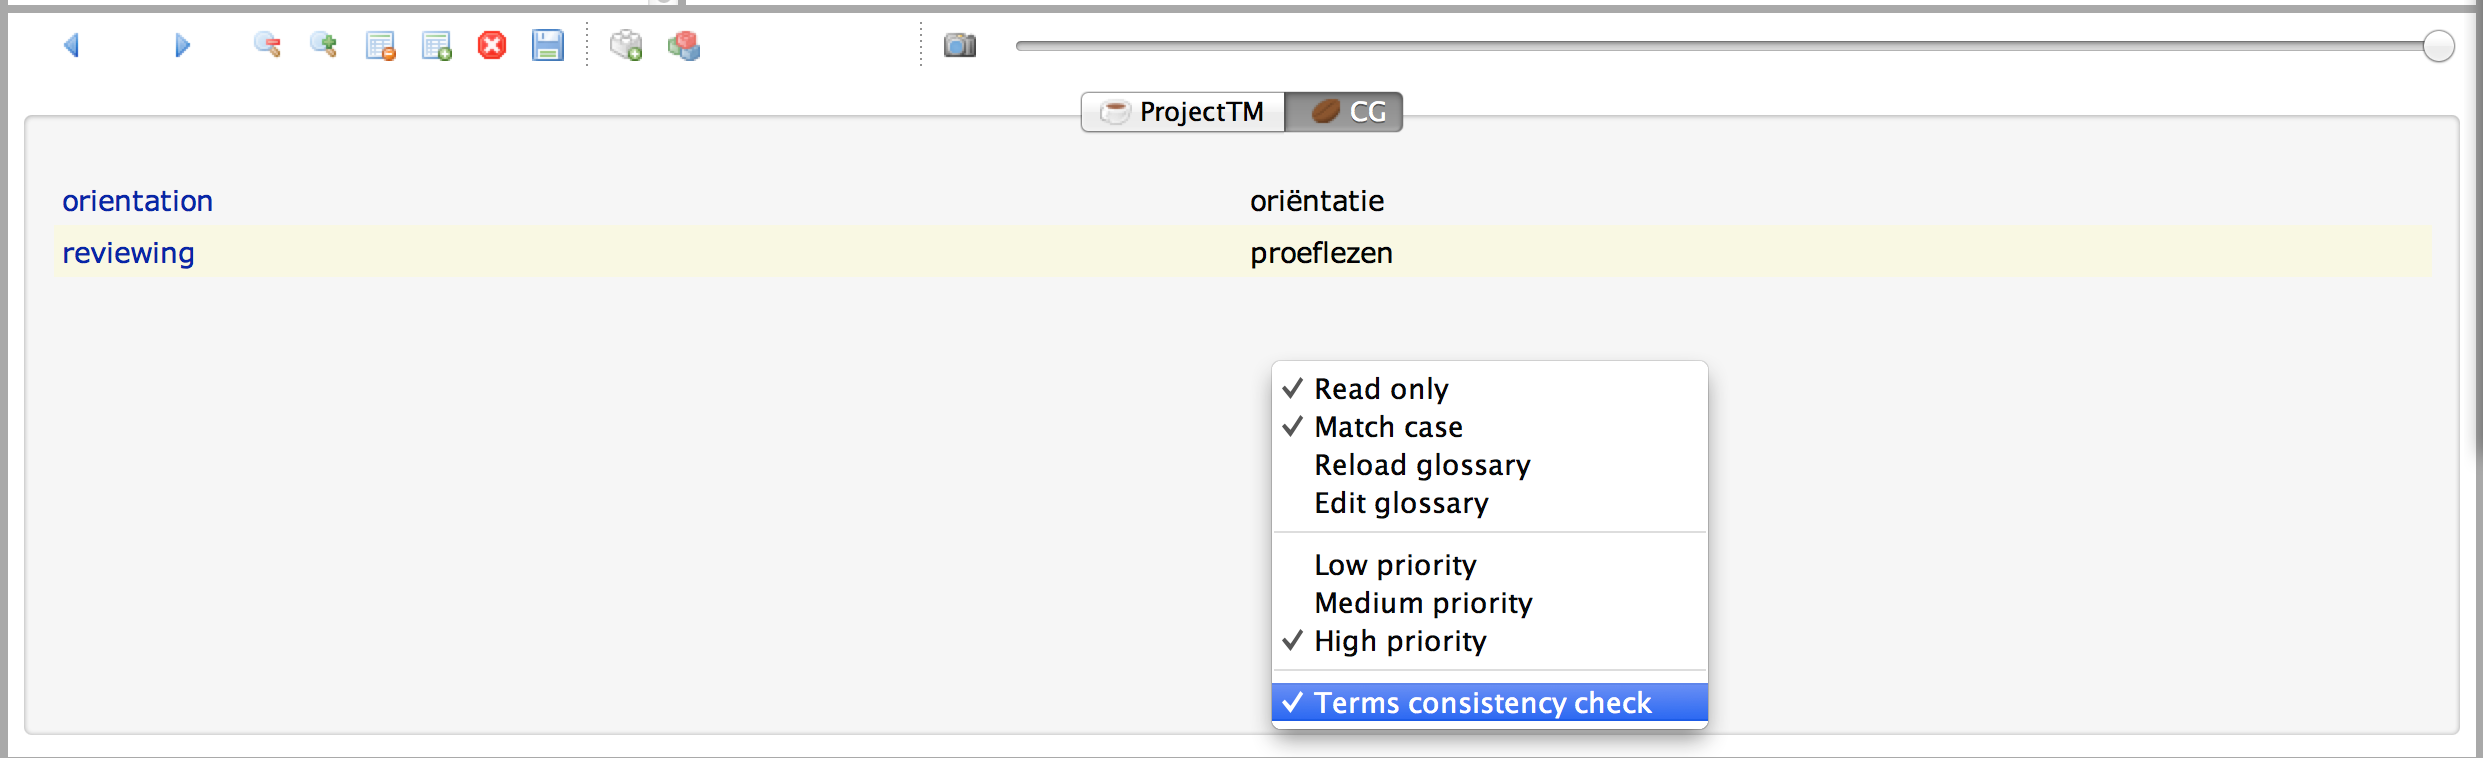Switch to the ProjectTM tab
Image resolution: width=2483 pixels, height=758 pixels.
pos(1184,112)
